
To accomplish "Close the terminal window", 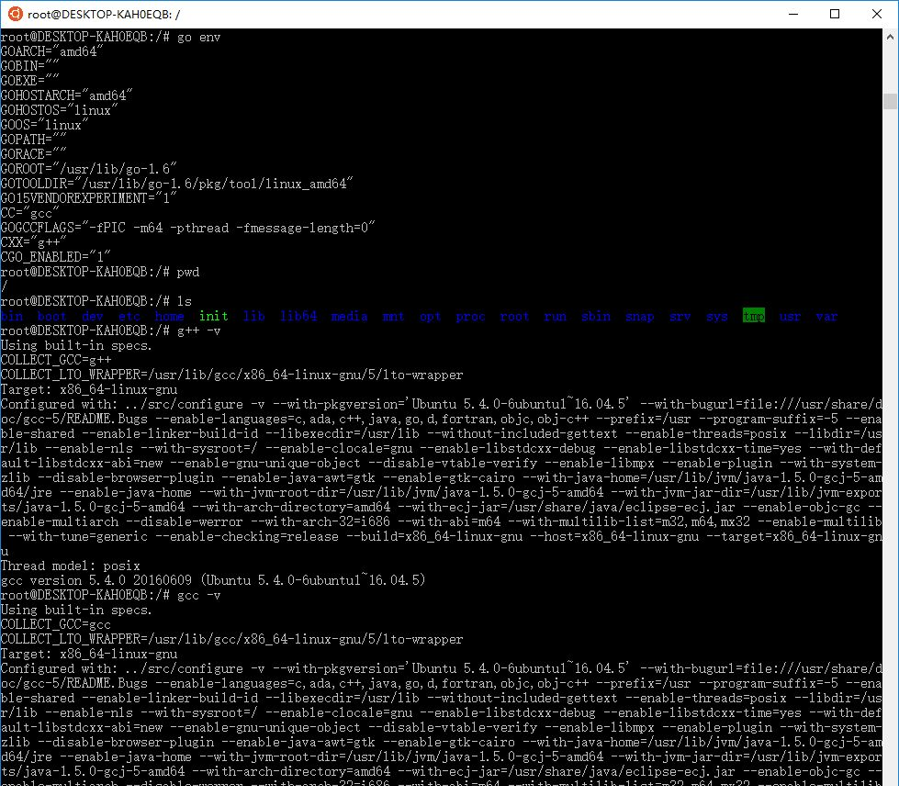I will coord(877,14).
